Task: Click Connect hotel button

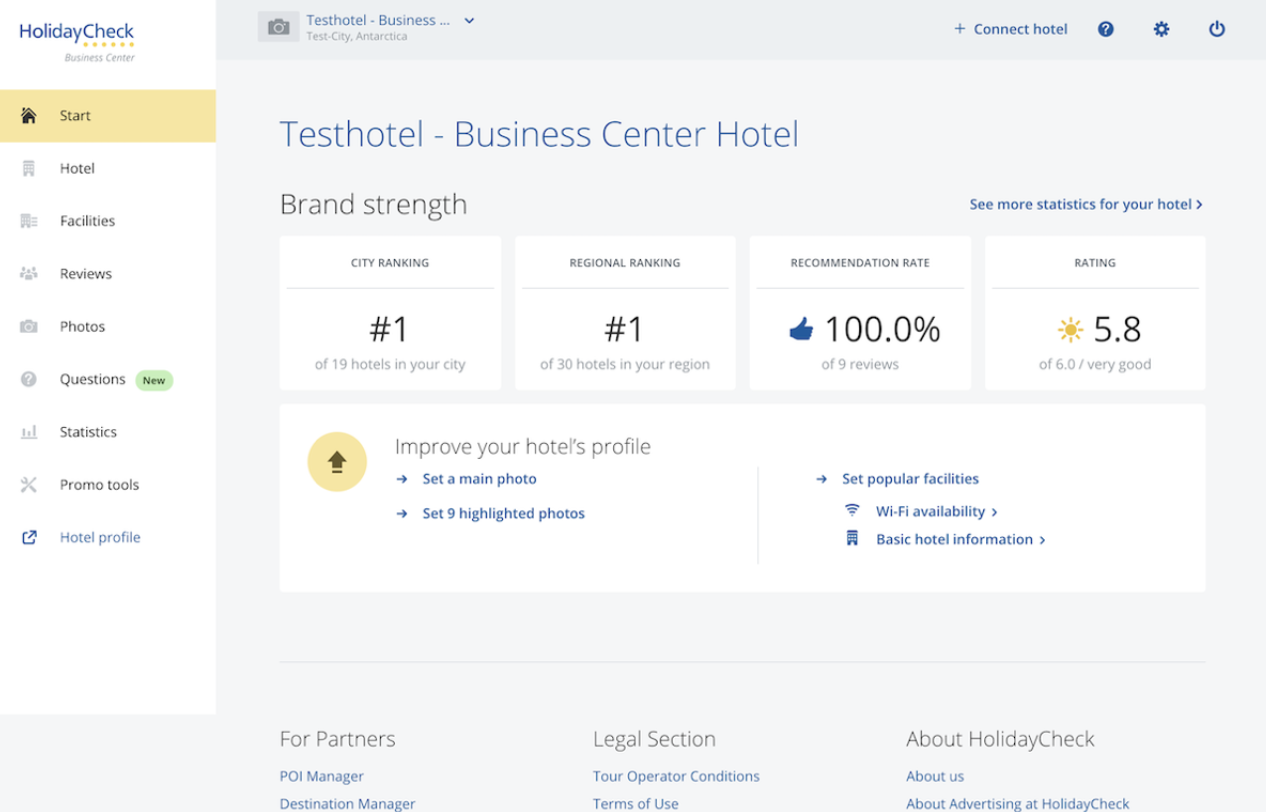Action: pyautogui.click(x=1010, y=29)
